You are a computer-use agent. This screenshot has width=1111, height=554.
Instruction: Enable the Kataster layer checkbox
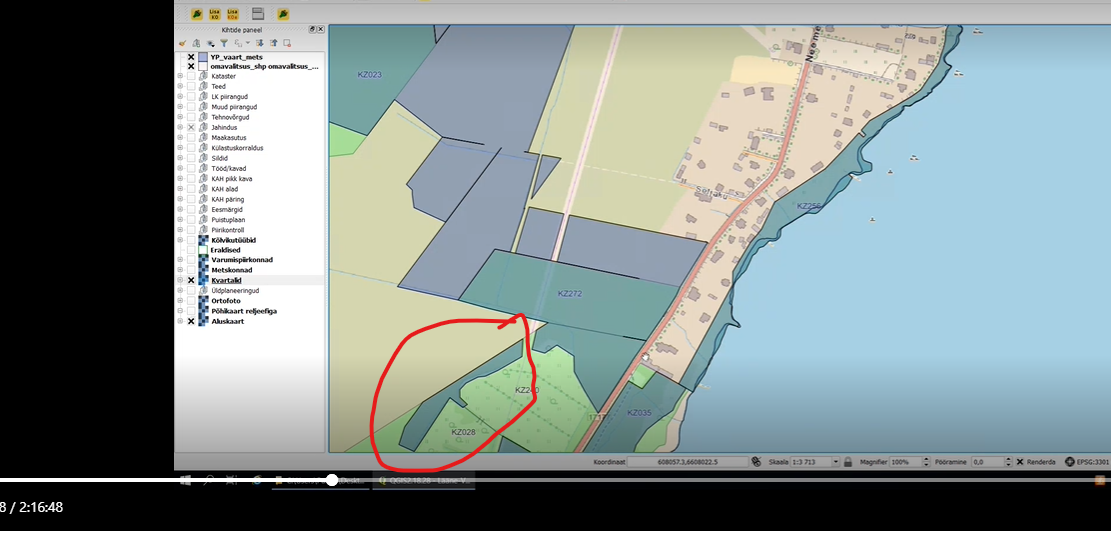(x=191, y=76)
